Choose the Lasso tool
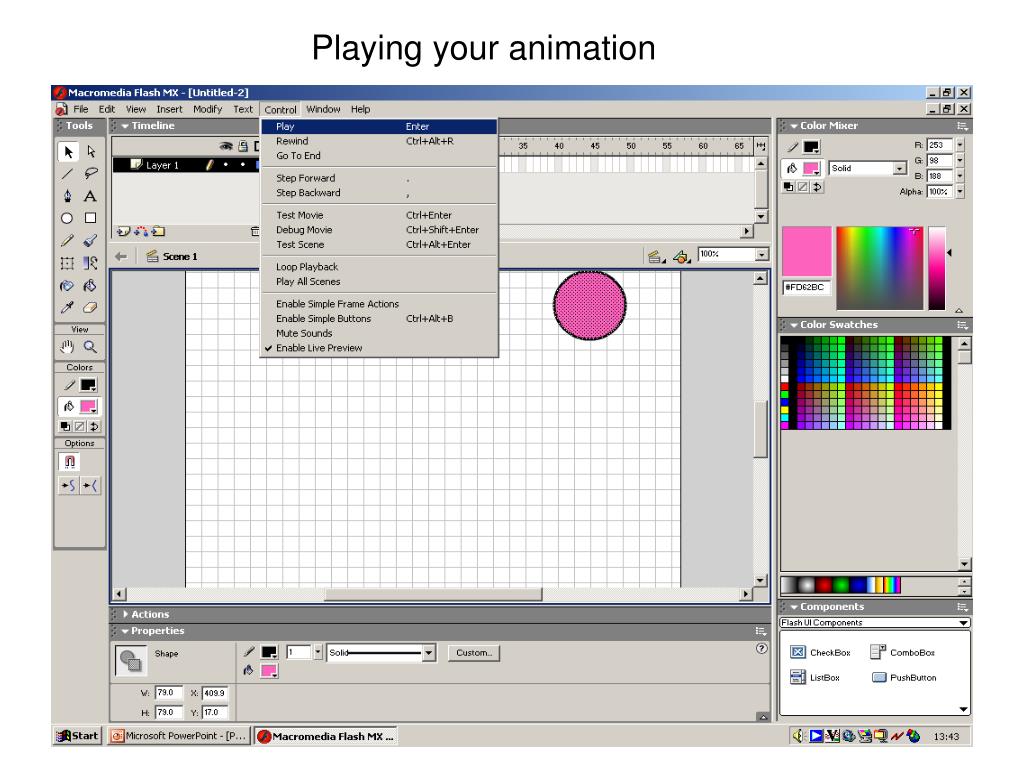 point(91,174)
